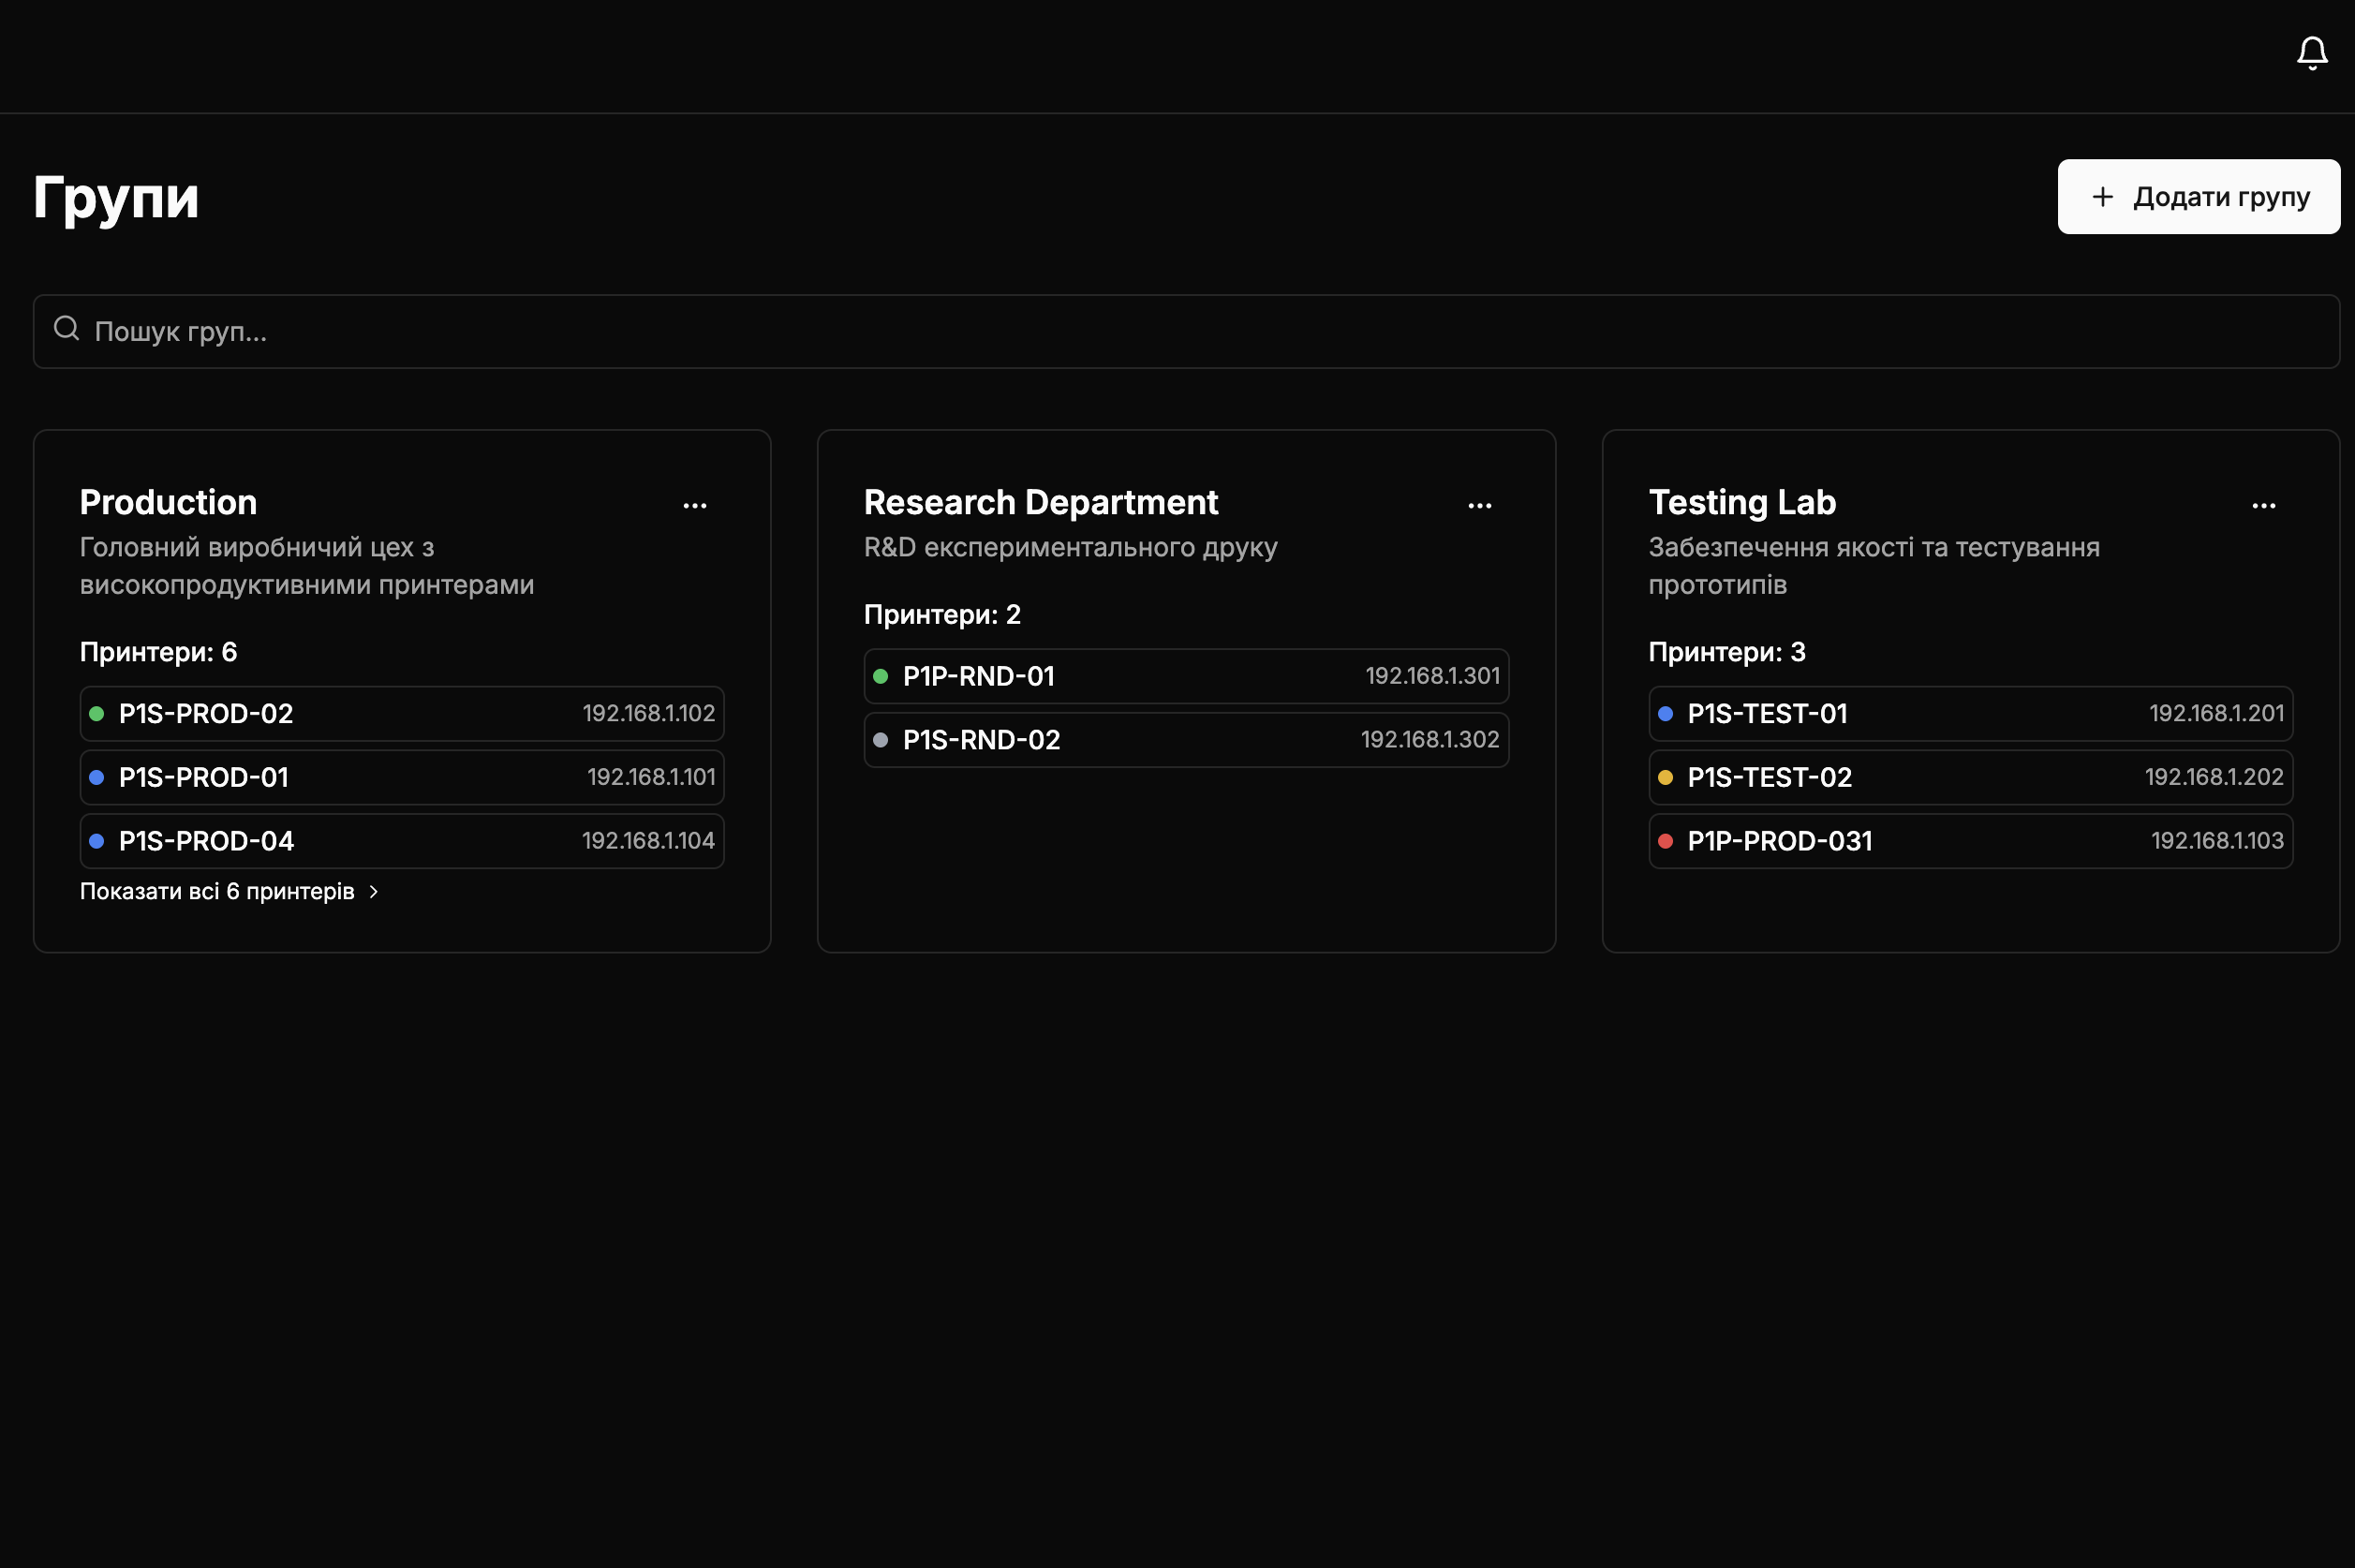Open the notifications bell icon
This screenshot has height=1568, width=2355.
2311,53
